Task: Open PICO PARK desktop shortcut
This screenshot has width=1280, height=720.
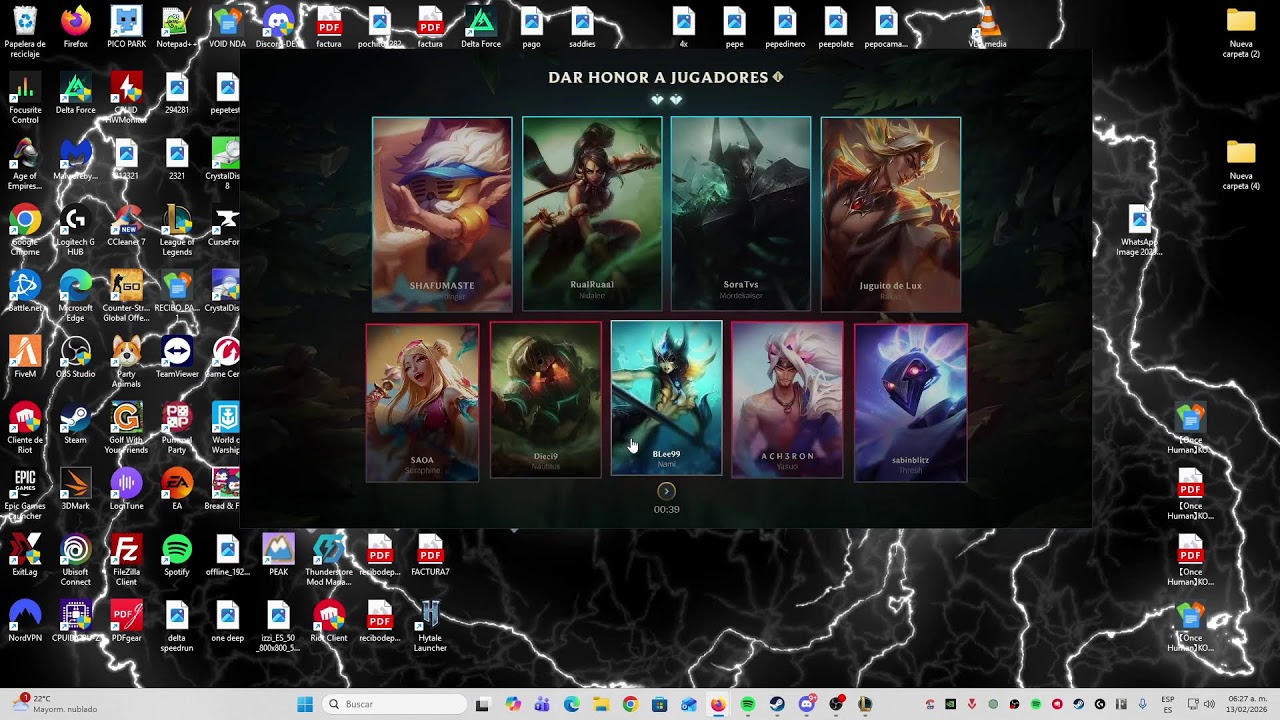Action: coord(126,28)
